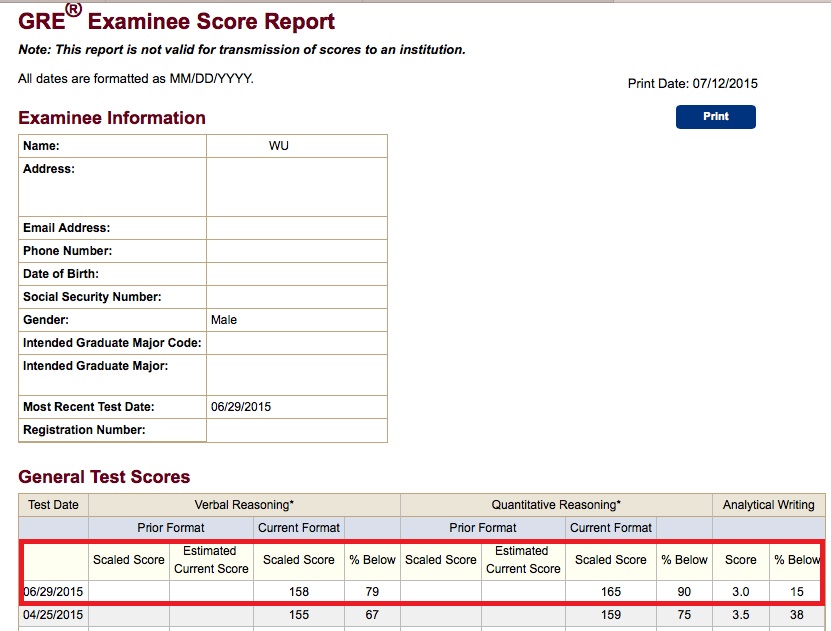This screenshot has width=831, height=631.
Task: Select analytical writing percent below 15
Action: 797,592
